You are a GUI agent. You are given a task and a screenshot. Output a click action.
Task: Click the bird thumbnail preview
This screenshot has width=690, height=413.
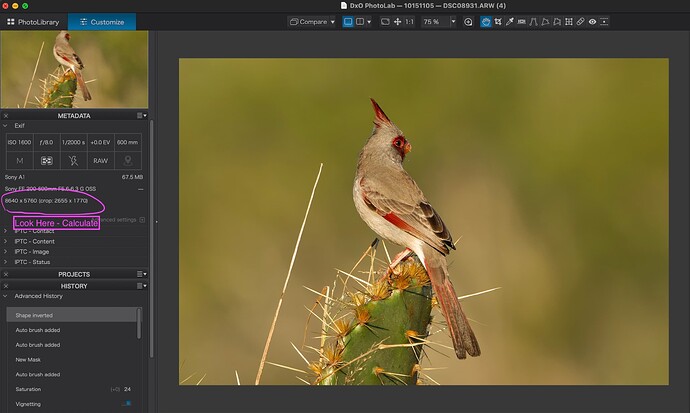coord(74,68)
